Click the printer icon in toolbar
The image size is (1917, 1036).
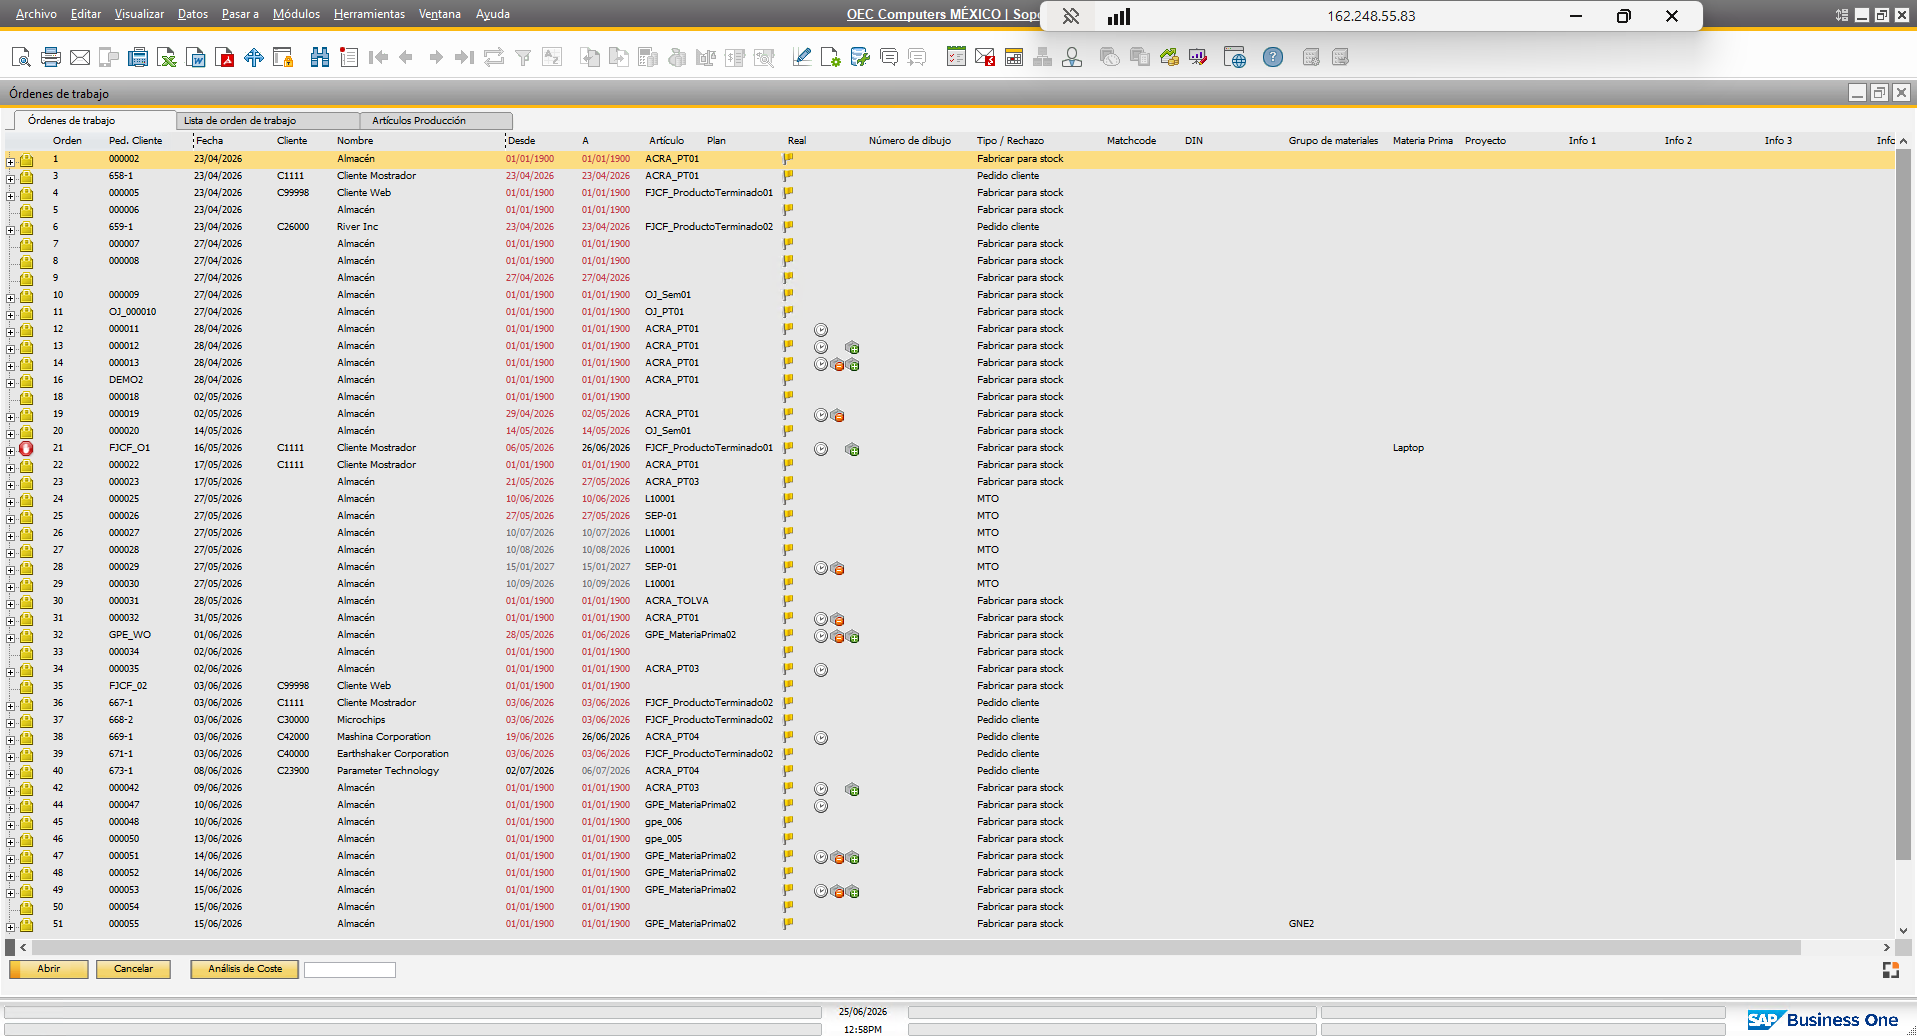51,57
